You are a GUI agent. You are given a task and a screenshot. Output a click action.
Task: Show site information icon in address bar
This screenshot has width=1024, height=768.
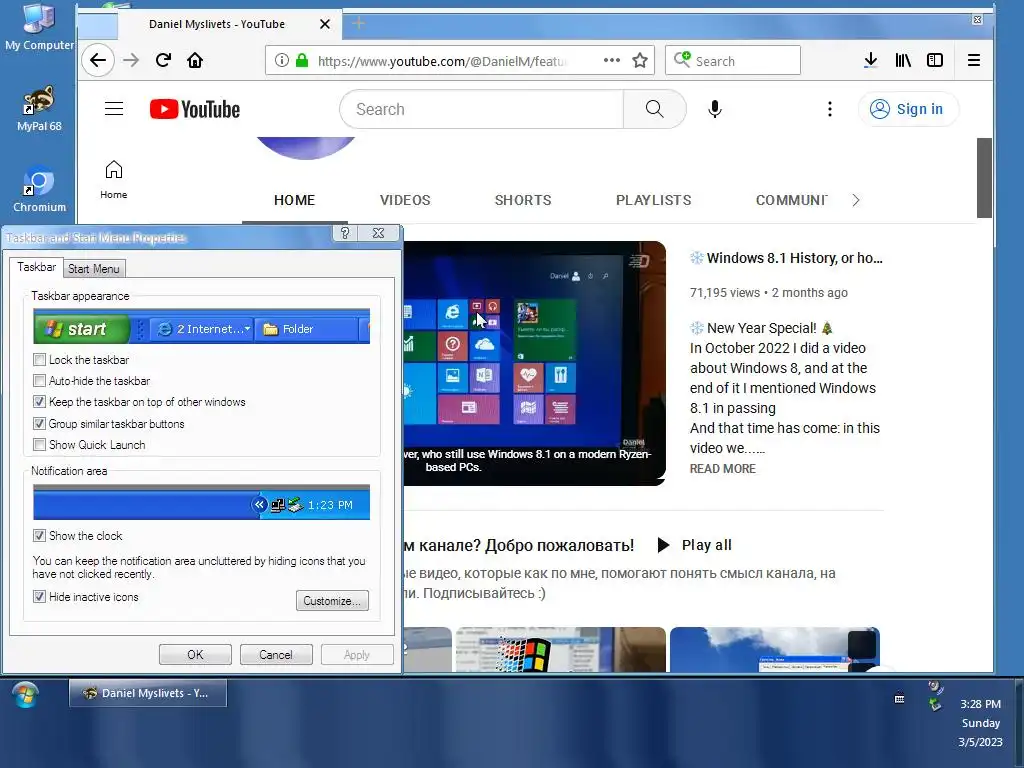[x=281, y=61]
